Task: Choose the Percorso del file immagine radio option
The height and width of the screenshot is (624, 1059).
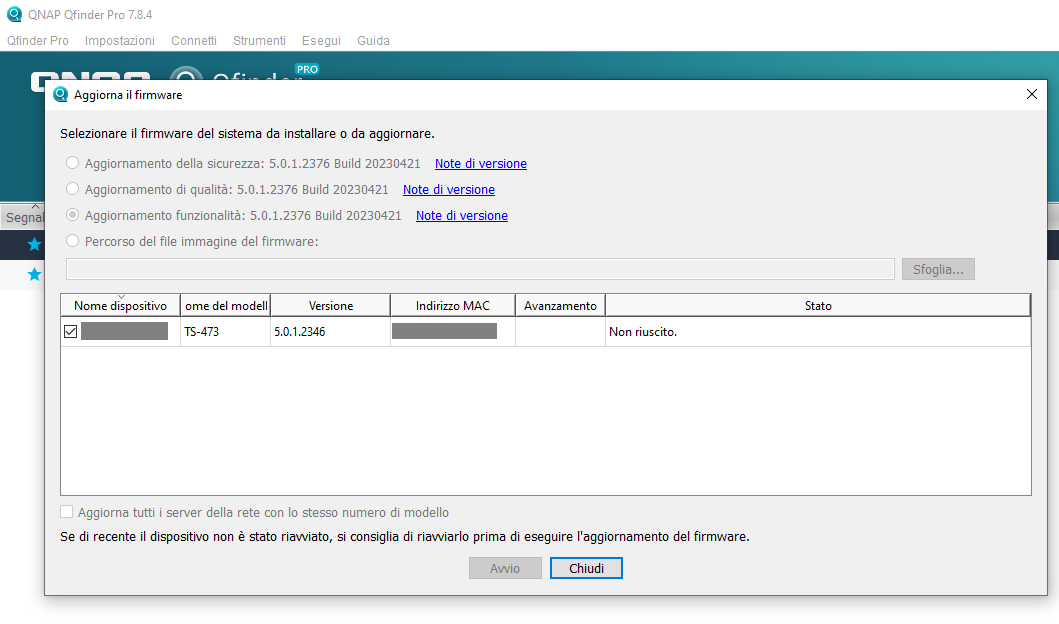Action: [73, 241]
